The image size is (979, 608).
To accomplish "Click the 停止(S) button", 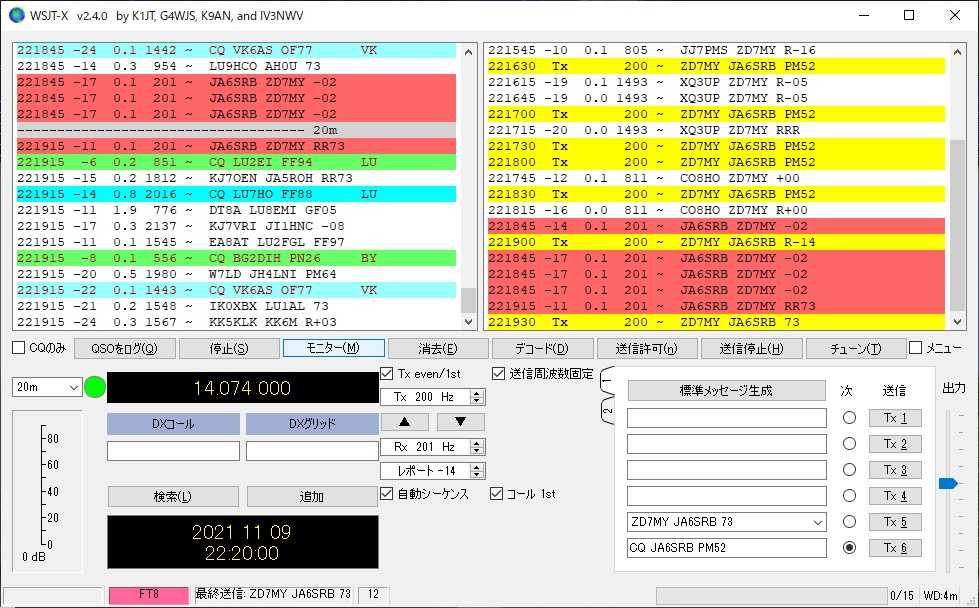I will pos(229,348).
